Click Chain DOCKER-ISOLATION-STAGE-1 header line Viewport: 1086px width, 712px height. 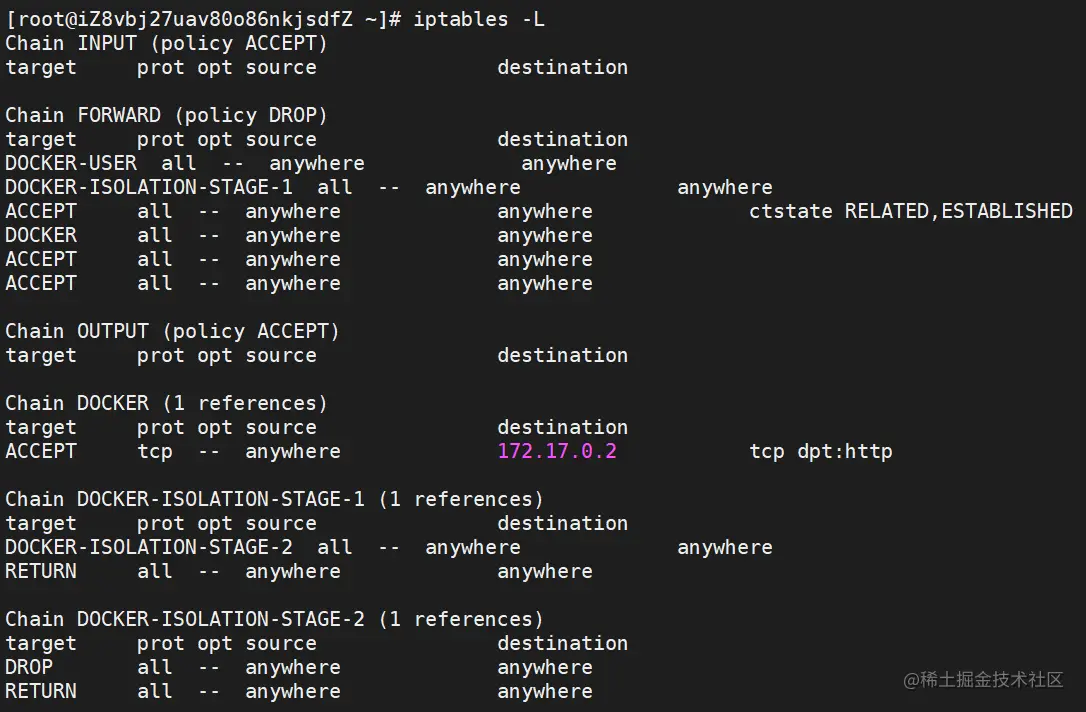(274, 499)
